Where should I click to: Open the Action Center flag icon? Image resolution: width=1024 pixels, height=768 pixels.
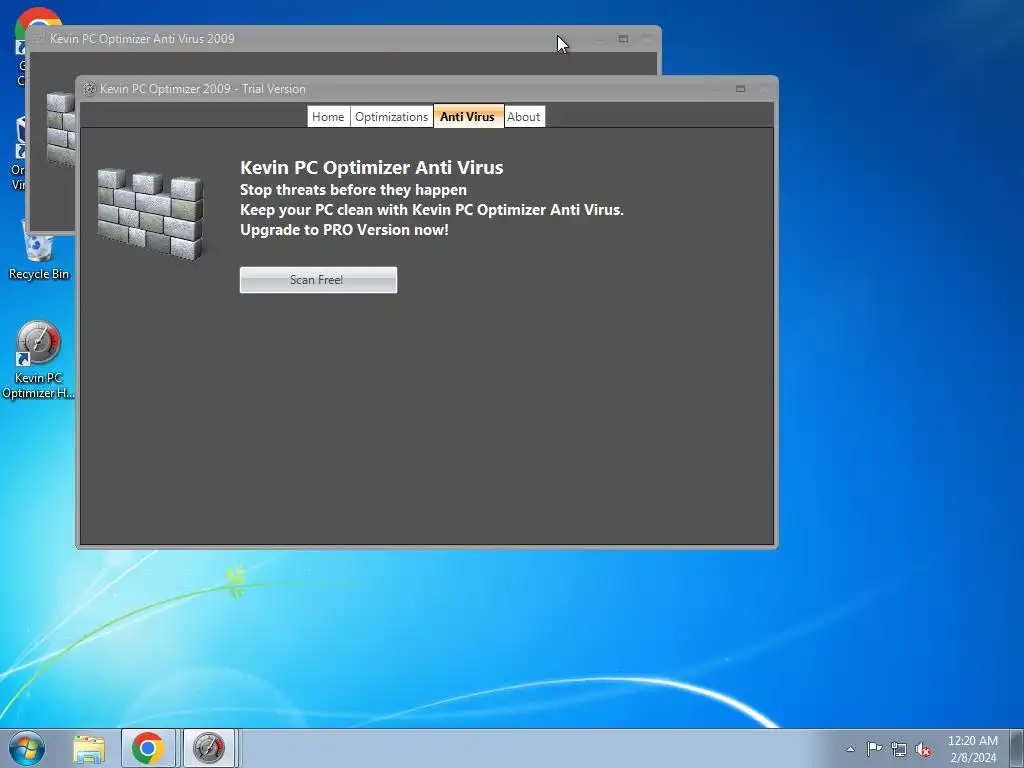(x=874, y=749)
